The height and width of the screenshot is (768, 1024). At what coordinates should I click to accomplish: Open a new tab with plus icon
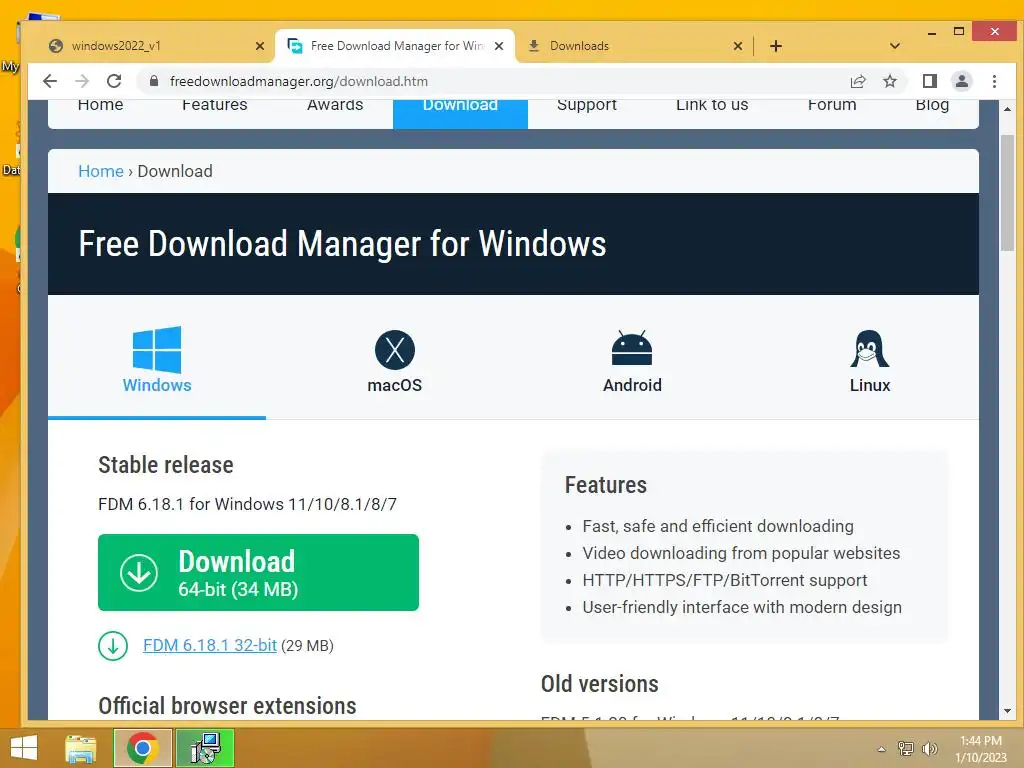pyautogui.click(x=775, y=46)
